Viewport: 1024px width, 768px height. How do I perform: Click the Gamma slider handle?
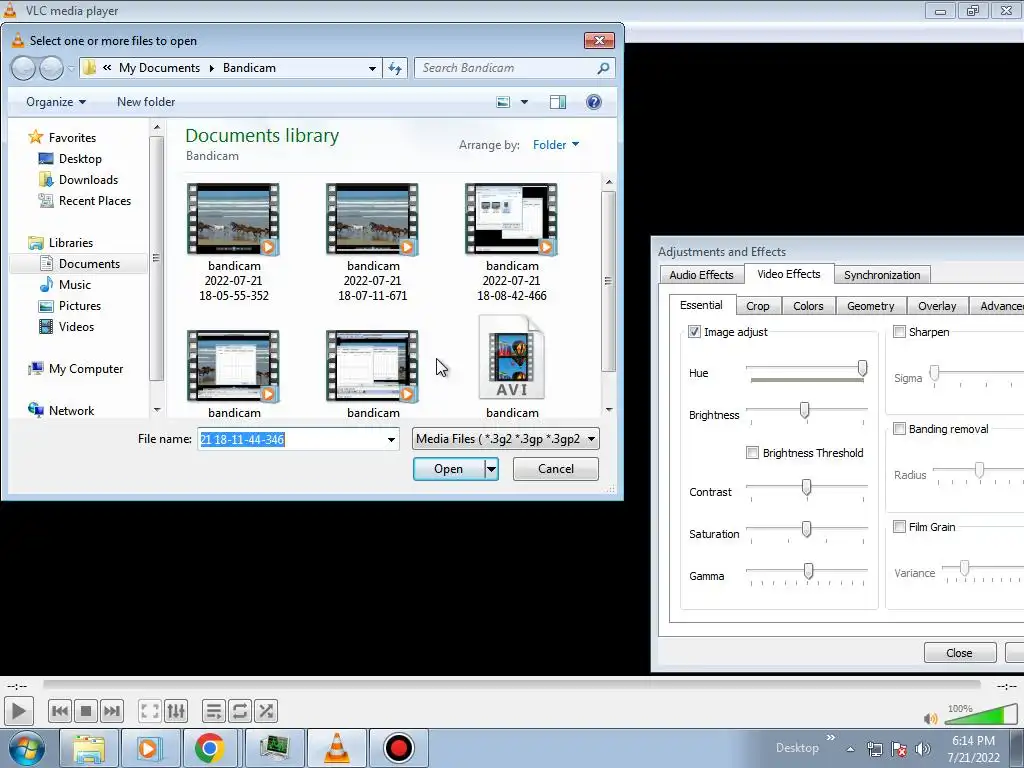[x=808, y=571]
